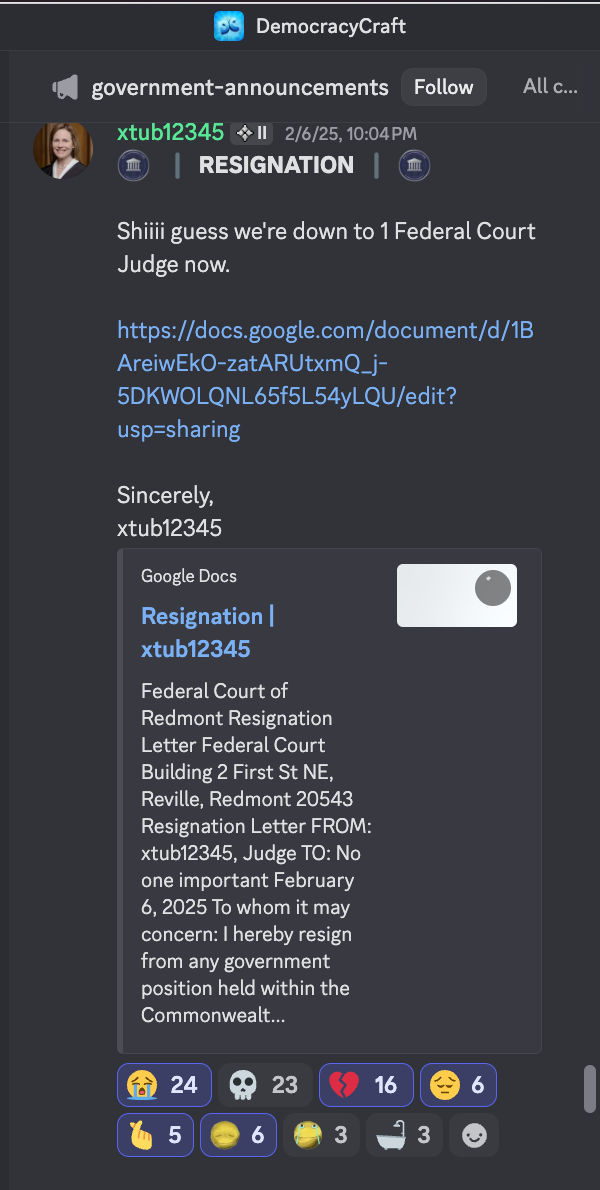Click the Follow button
Screen dimensions: 600x1190
click(x=444, y=87)
